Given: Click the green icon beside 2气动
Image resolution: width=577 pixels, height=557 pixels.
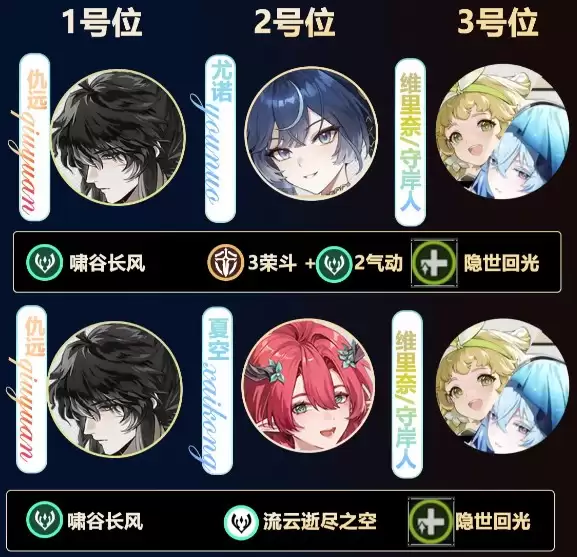Looking at the screenshot, I should pos(334,264).
